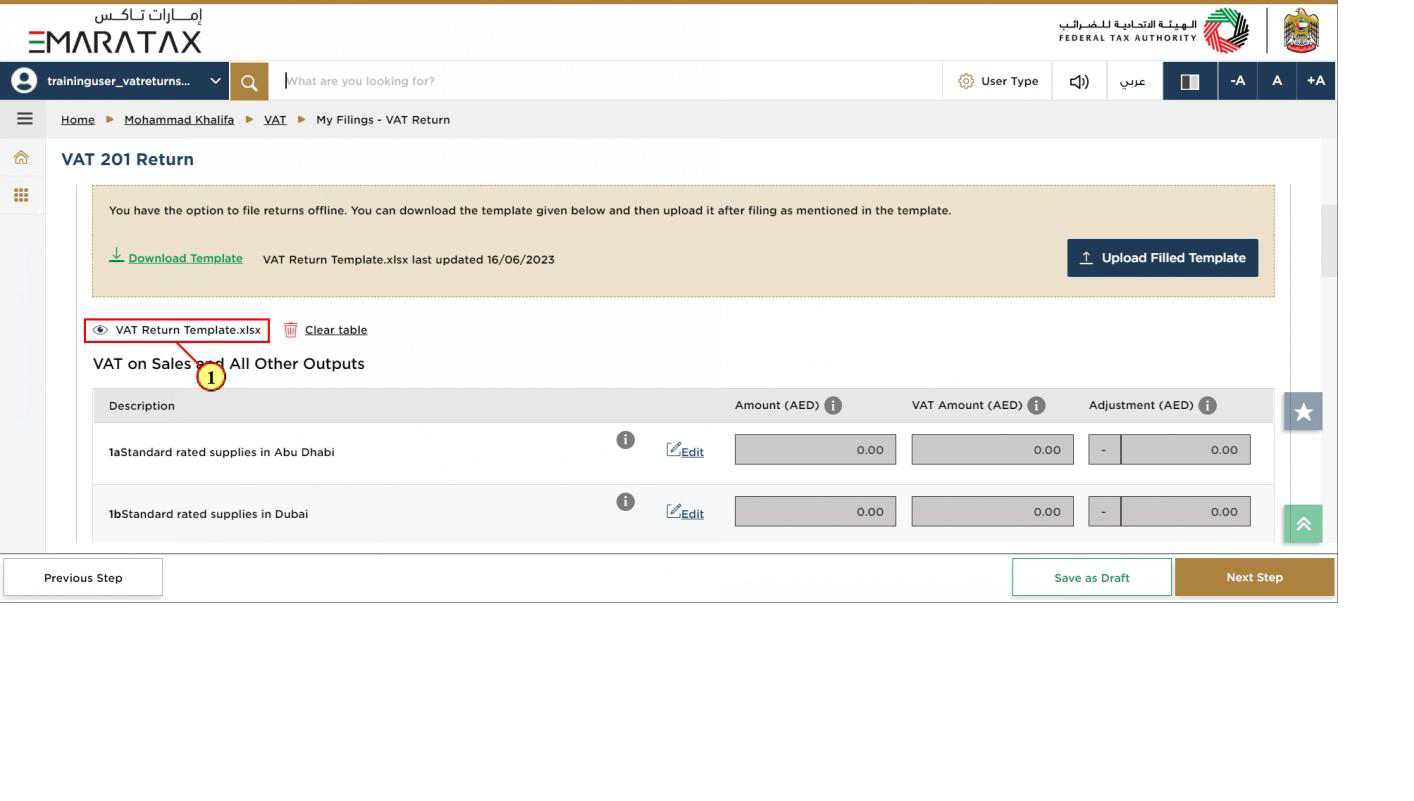Click the info icon for row 1a Abu Dhabi
The height and width of the screenshot is (801, 1414).
(625, 439)
